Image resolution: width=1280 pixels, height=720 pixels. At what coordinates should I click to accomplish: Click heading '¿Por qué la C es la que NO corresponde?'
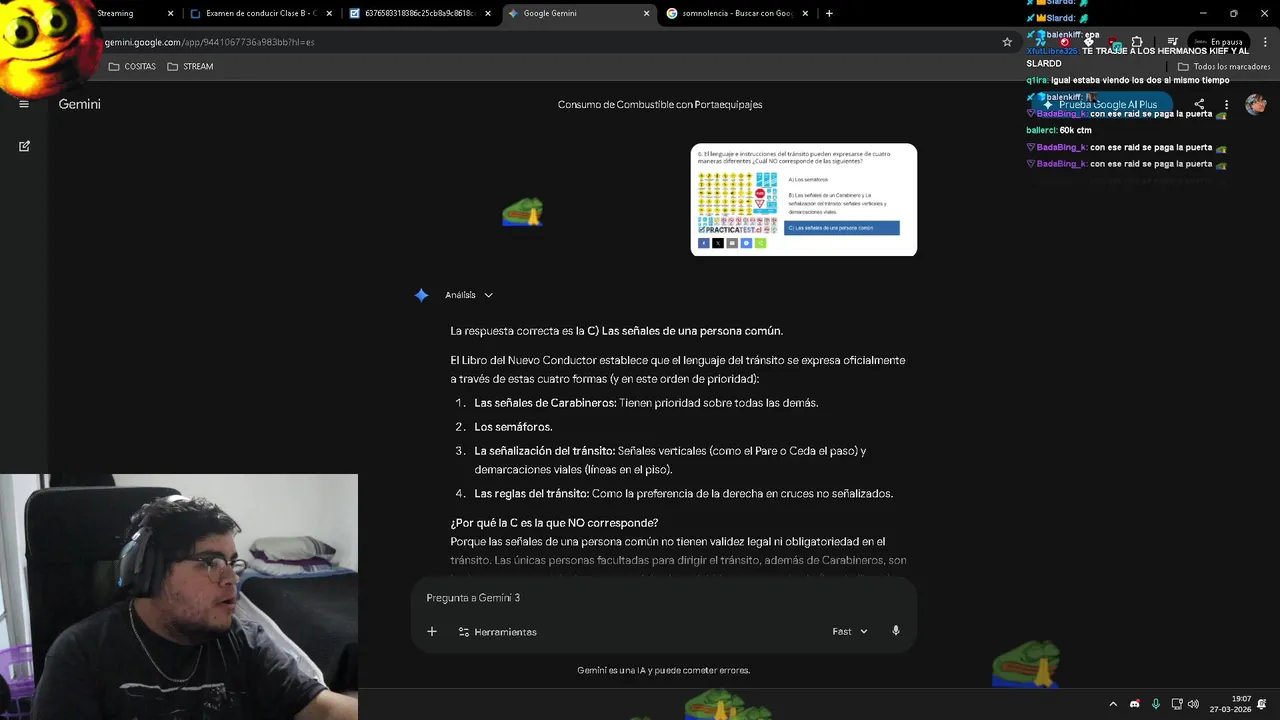554,523
